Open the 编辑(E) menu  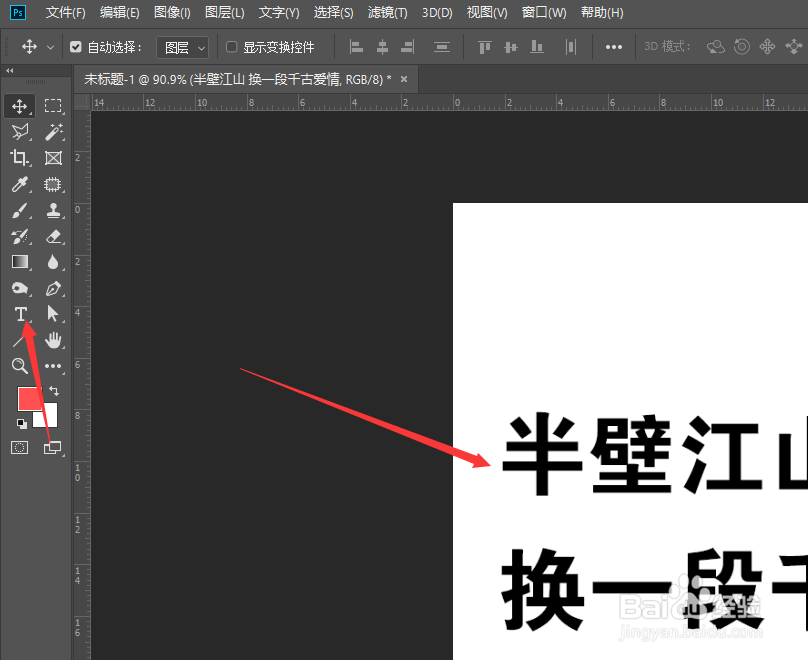120,12
